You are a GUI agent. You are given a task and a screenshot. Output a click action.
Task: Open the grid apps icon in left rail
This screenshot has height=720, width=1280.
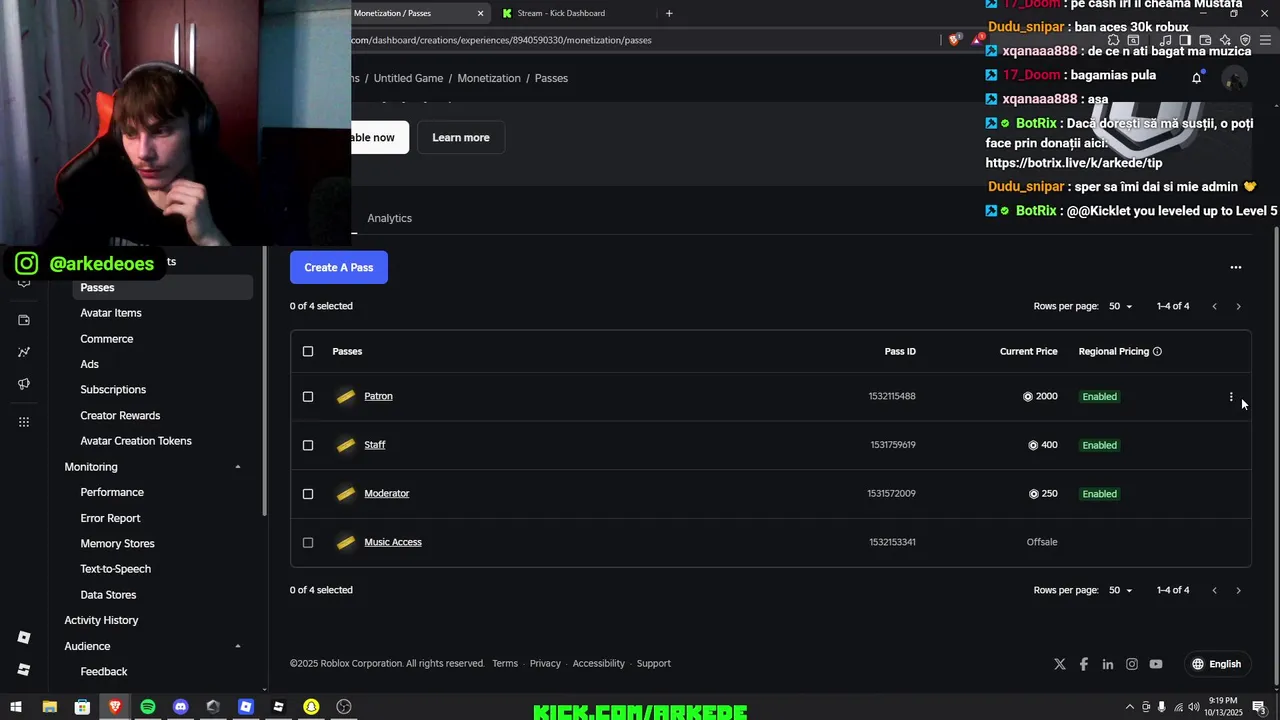point(24,422)
